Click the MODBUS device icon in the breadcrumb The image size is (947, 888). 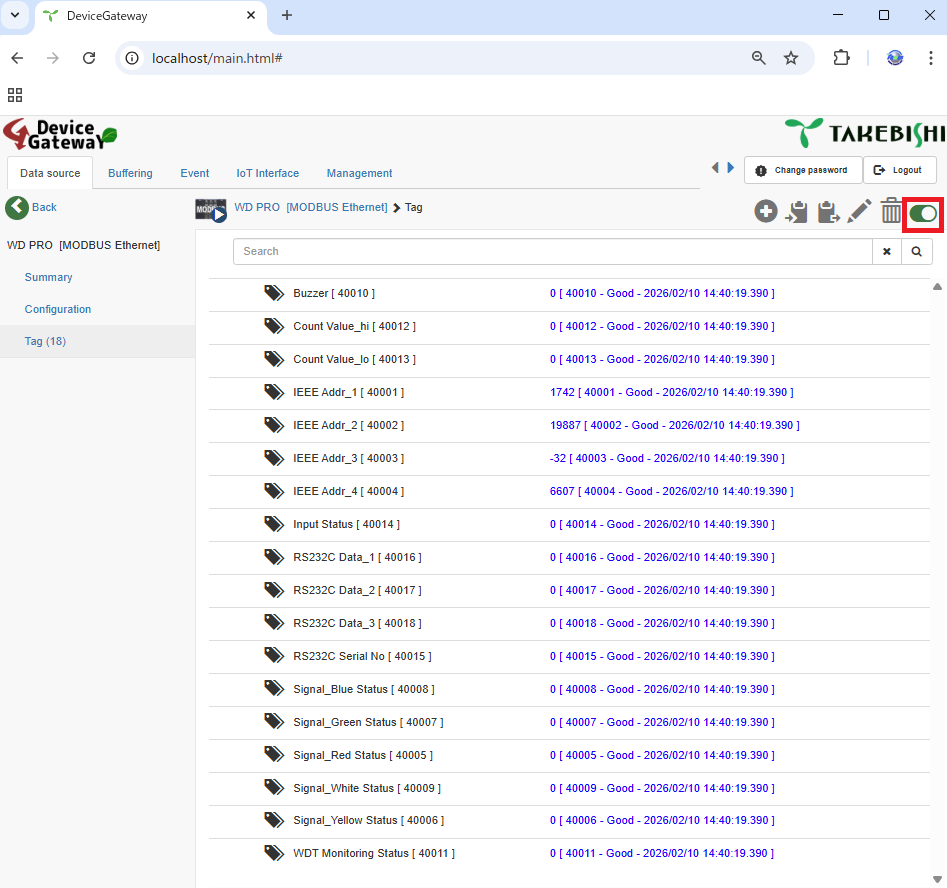pos(210,209)
